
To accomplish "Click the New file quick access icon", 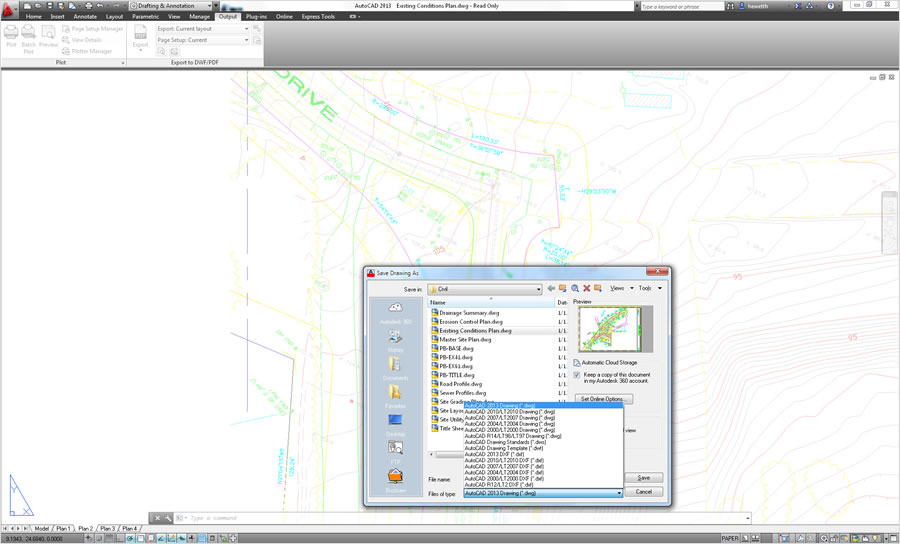I will (27, 6).
